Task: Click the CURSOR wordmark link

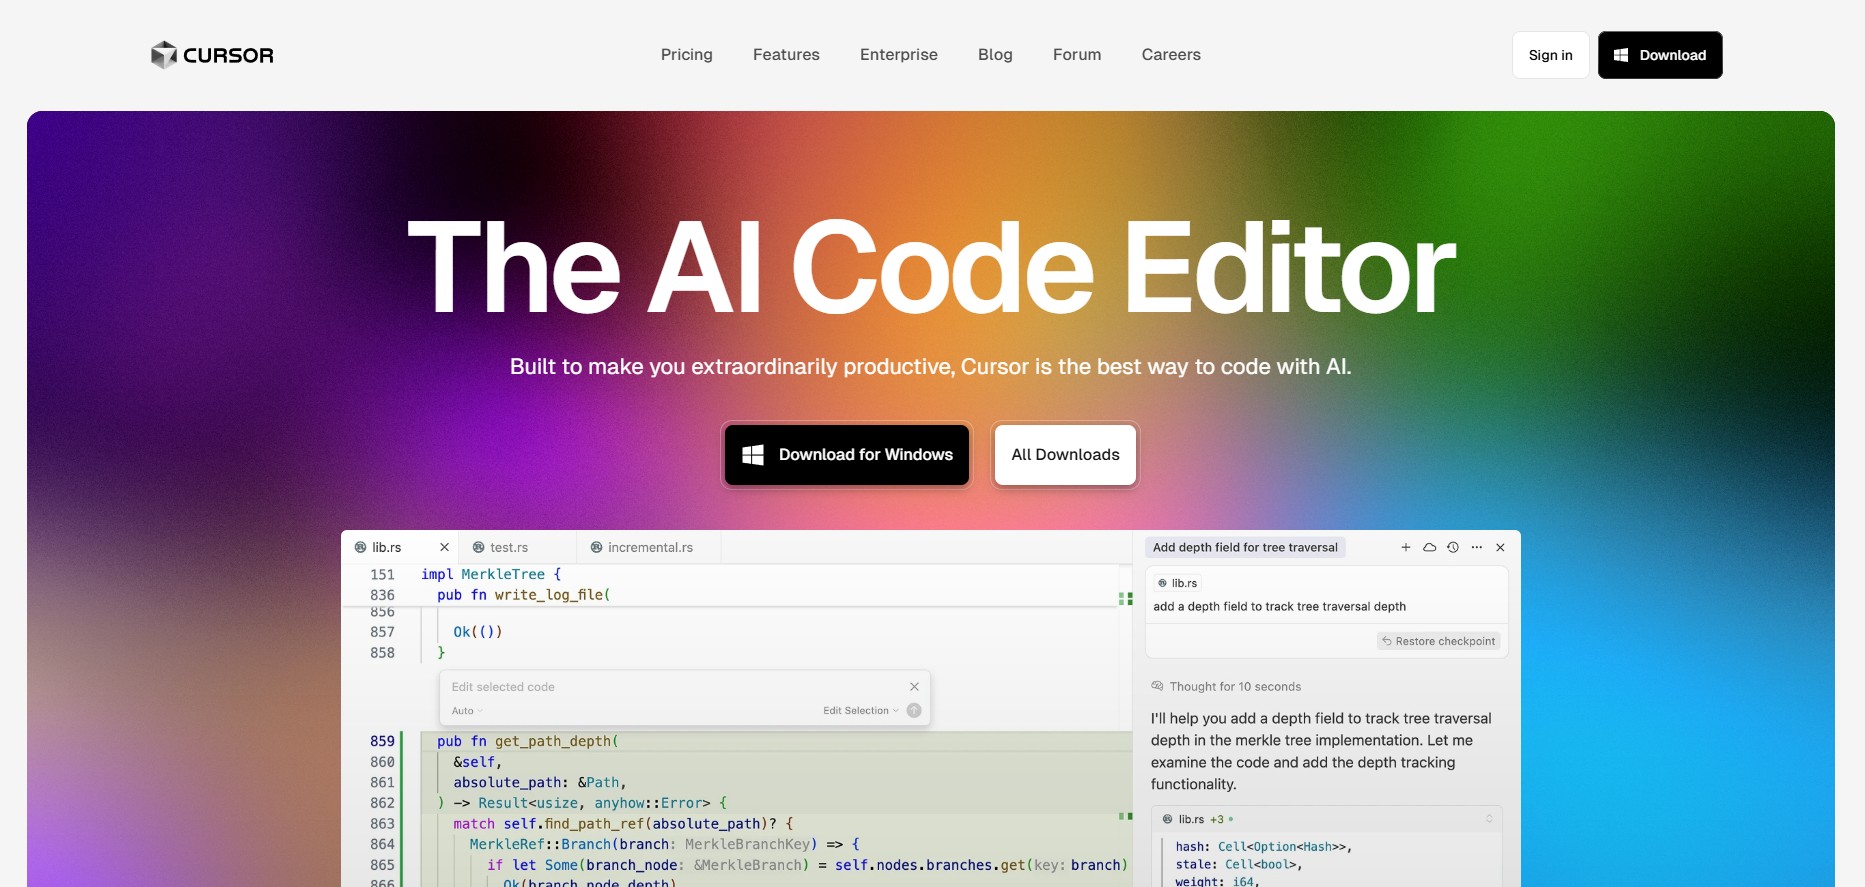Action: pos(228,55)
